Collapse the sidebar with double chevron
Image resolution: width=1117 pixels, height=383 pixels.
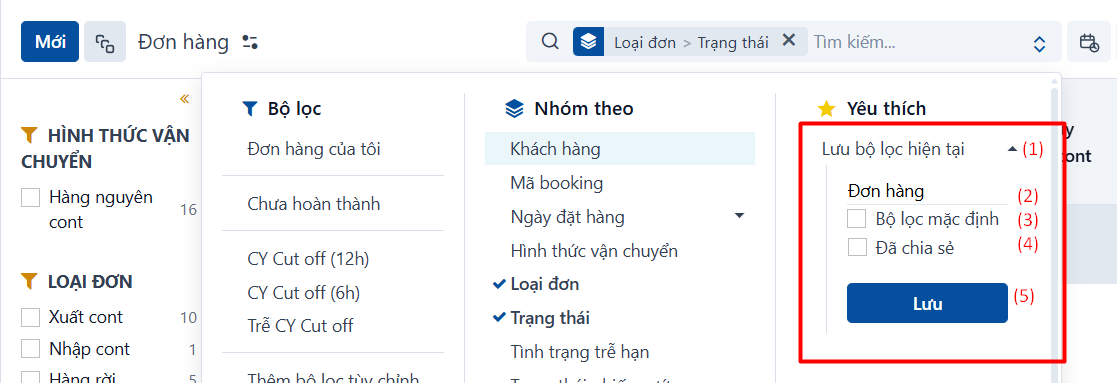click(x=185, y=98)
